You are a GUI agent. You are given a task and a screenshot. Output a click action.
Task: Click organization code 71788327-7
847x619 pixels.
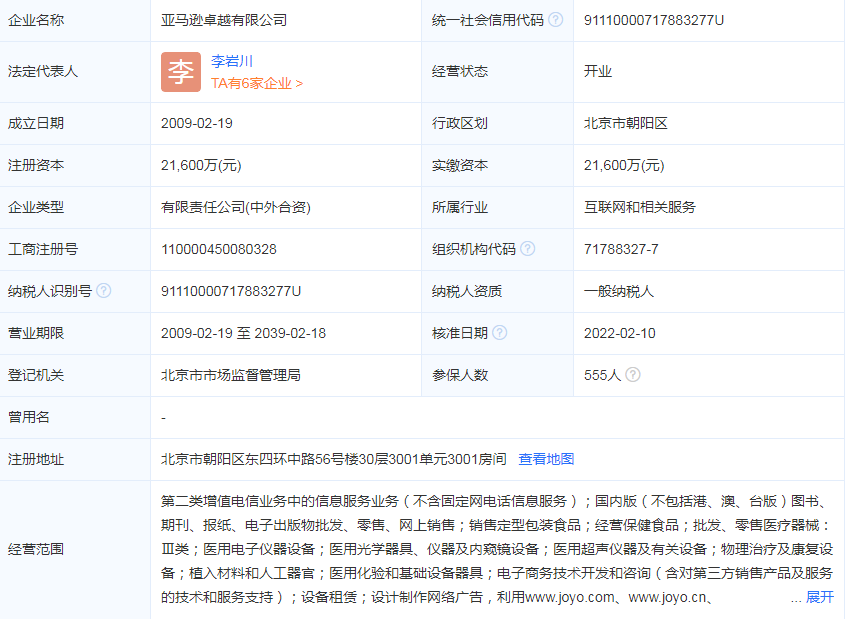[x=621, y=249]
